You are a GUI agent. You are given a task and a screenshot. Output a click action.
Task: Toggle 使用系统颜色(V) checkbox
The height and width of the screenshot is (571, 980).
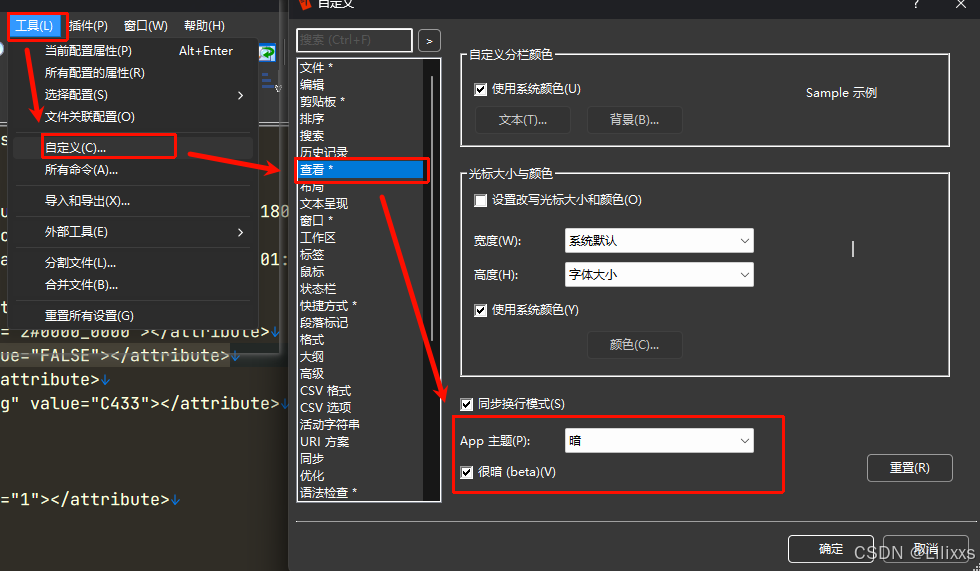[x=480, y=310]
